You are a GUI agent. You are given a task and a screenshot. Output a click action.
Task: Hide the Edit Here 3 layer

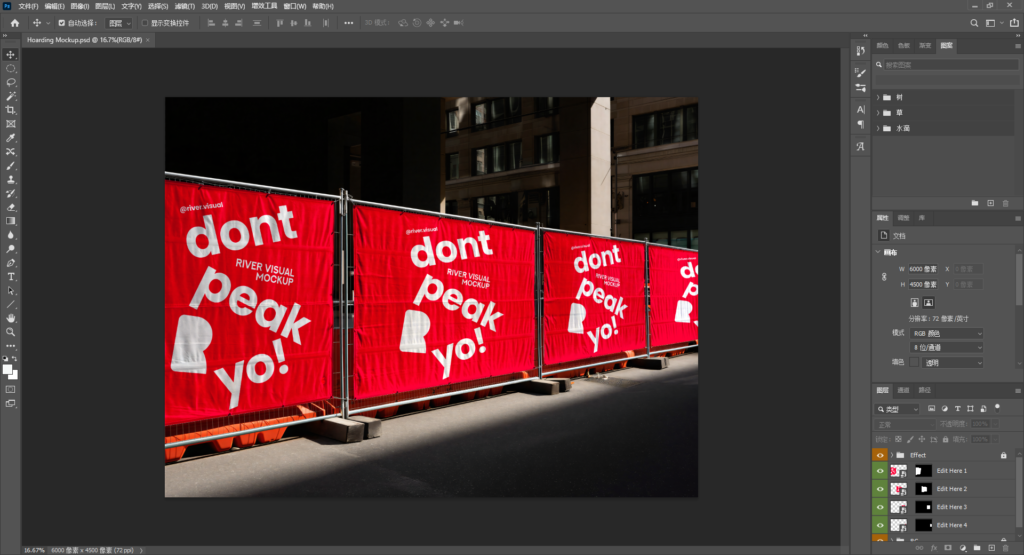(x=880, y=507)
